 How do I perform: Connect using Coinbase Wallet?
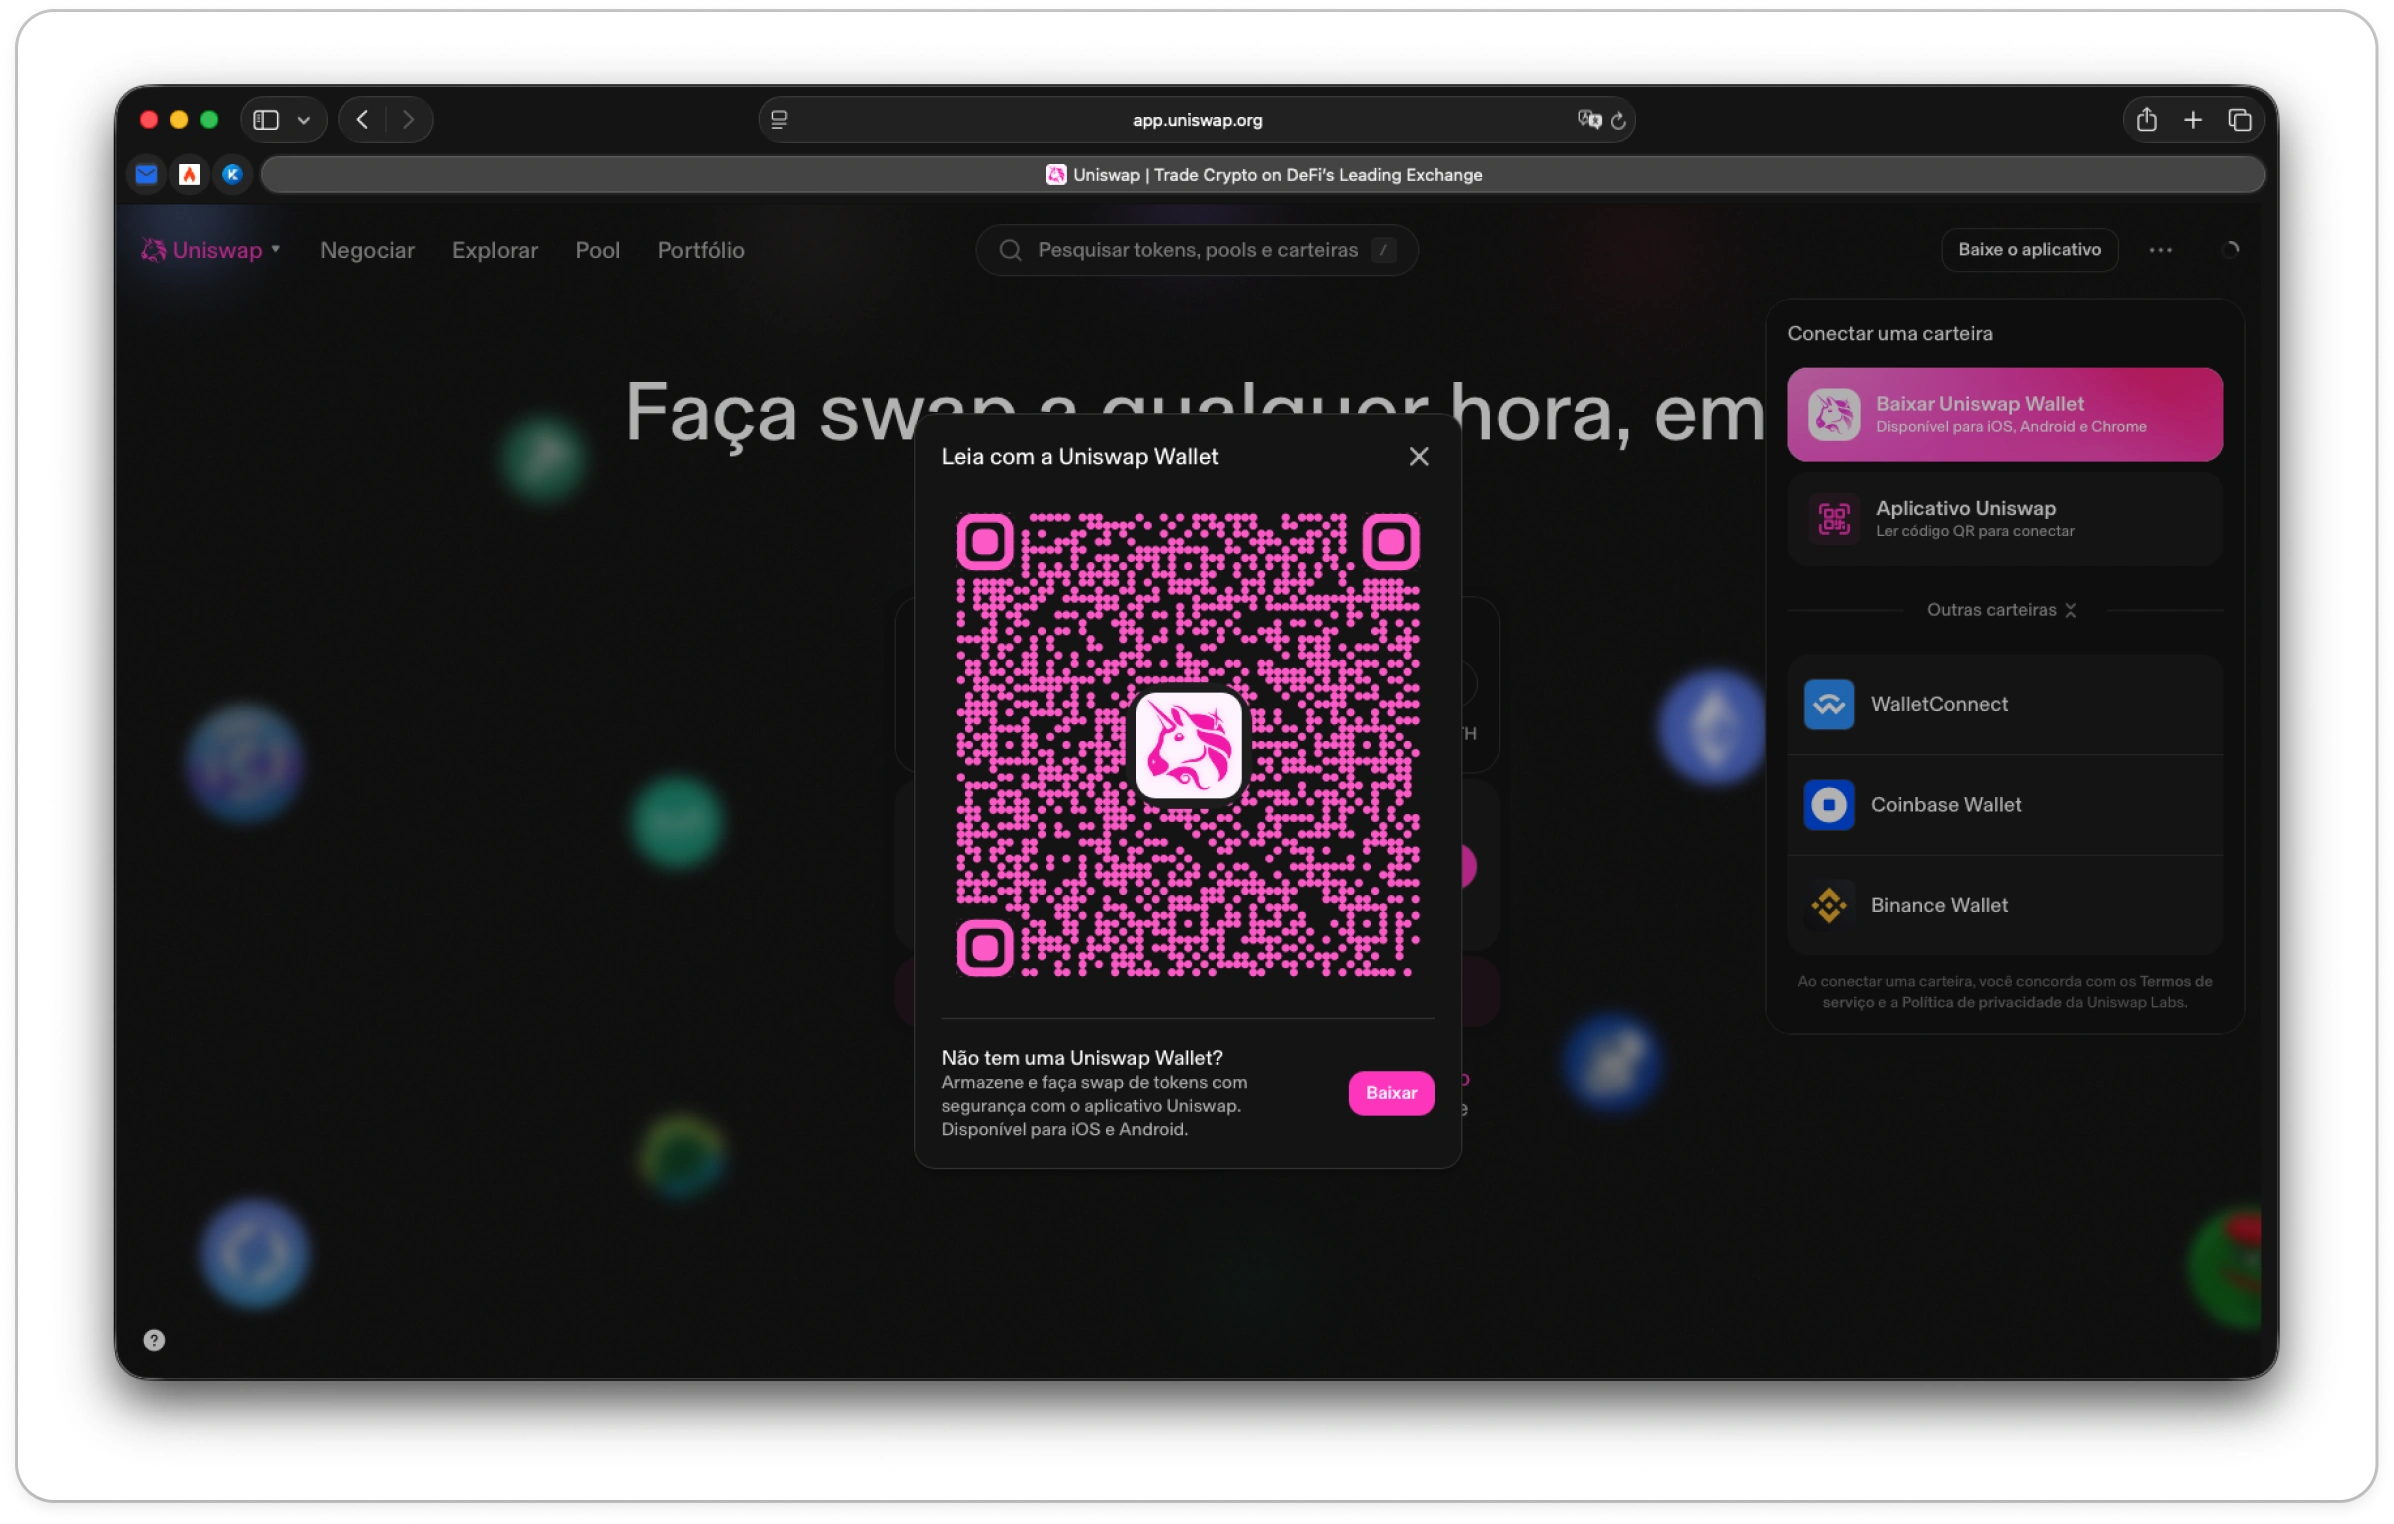coord(2004,805)
